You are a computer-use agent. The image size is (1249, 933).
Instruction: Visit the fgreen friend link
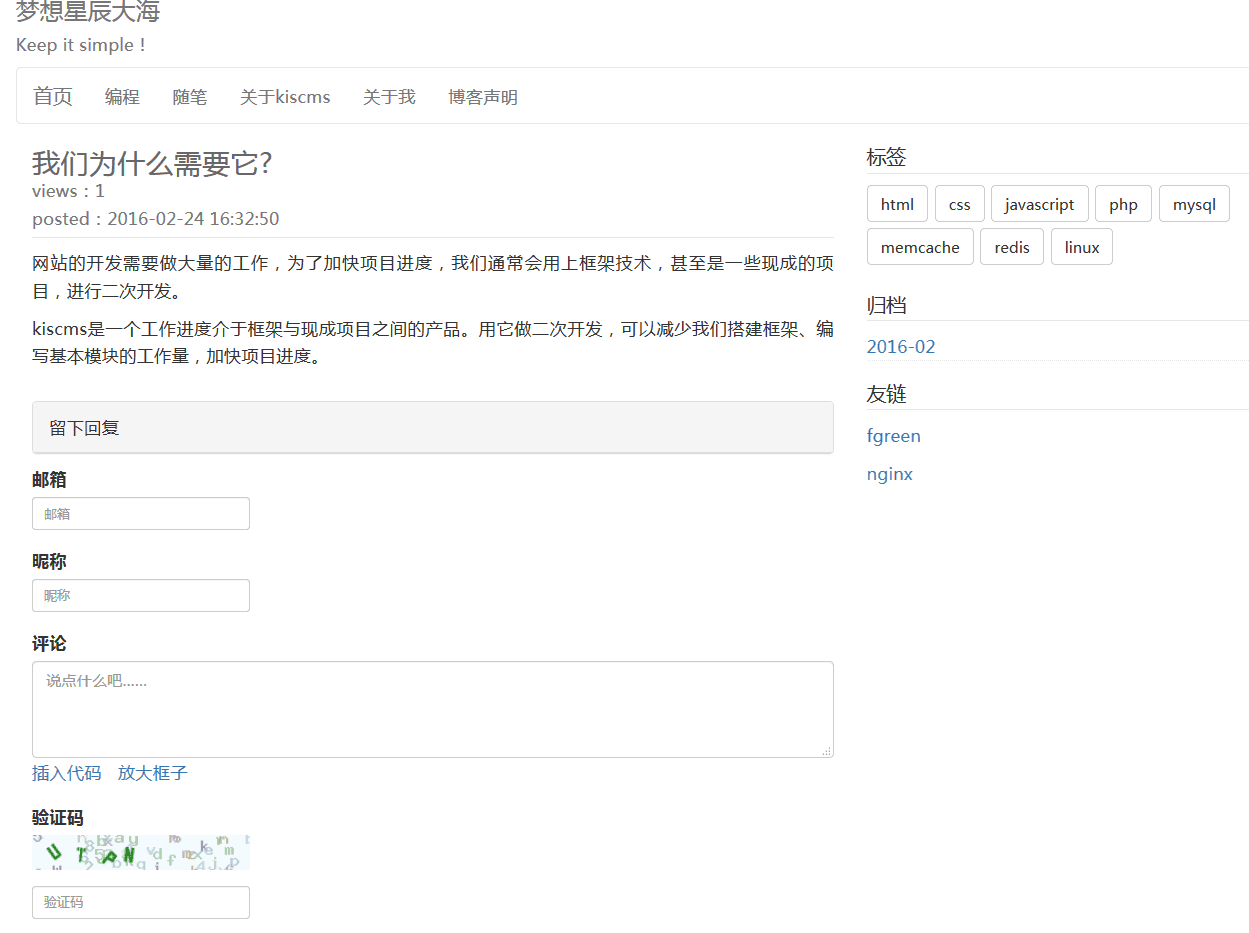[894, 436]
